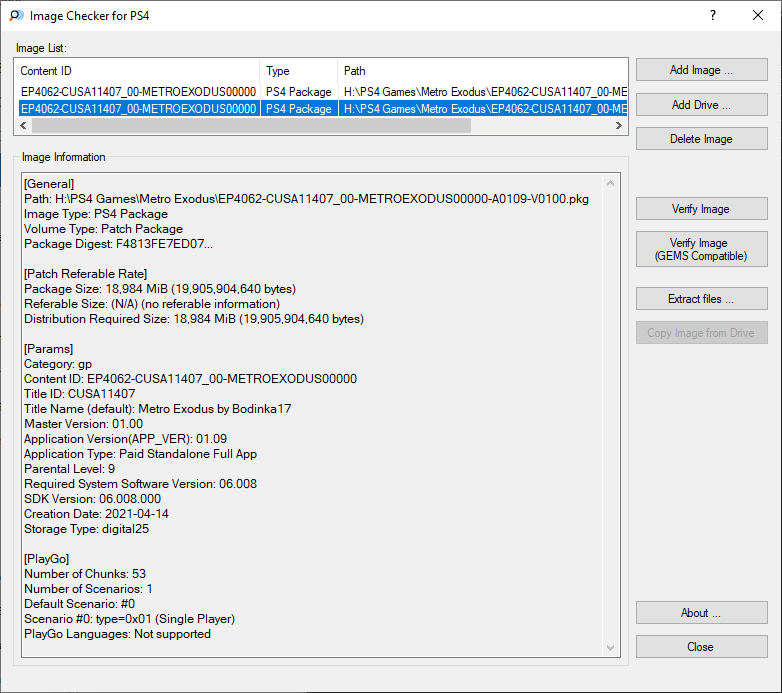The height and width of the screenshot is (693, 782).
Task: Click the Add Drive ... button
Action: point(701,105)
